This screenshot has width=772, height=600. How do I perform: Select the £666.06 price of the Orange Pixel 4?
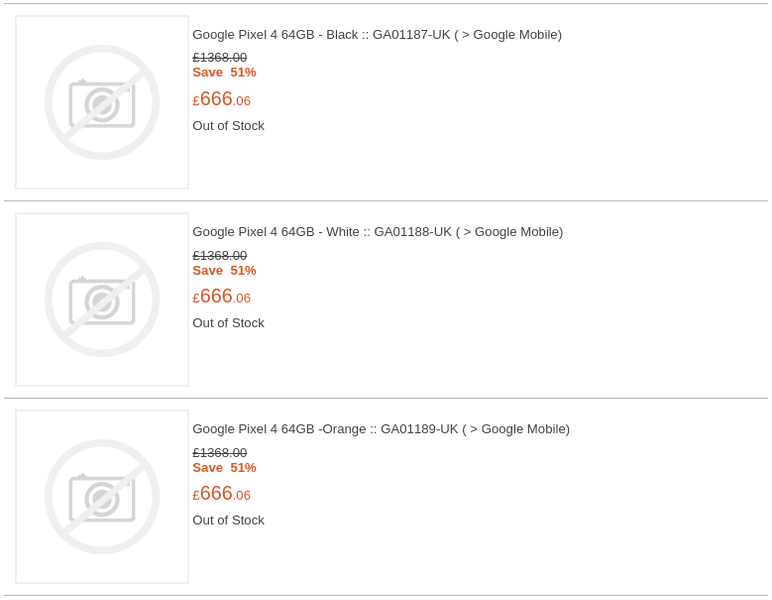point(222,494)
